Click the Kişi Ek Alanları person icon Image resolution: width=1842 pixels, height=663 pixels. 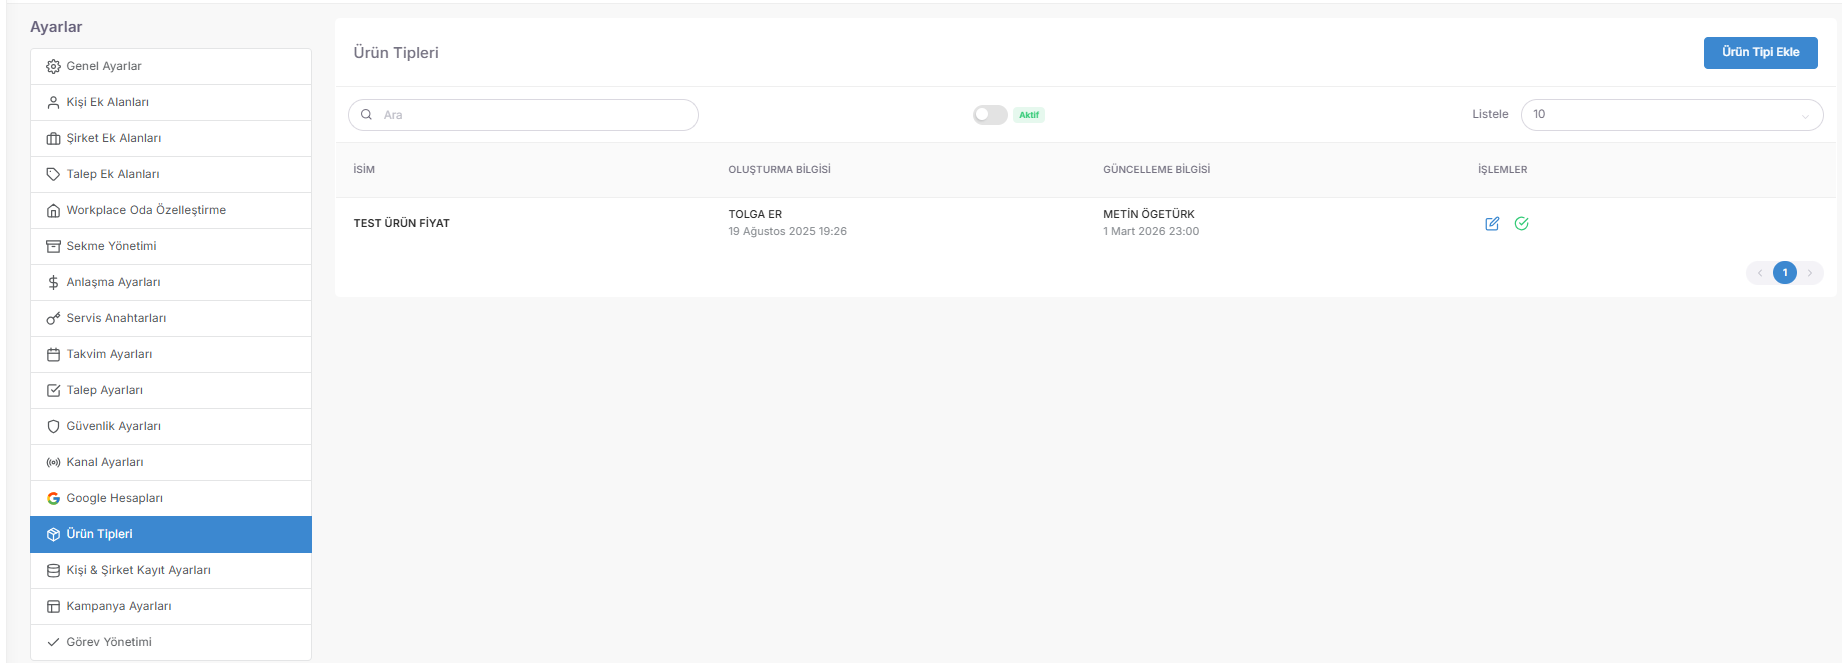[53, 102]
